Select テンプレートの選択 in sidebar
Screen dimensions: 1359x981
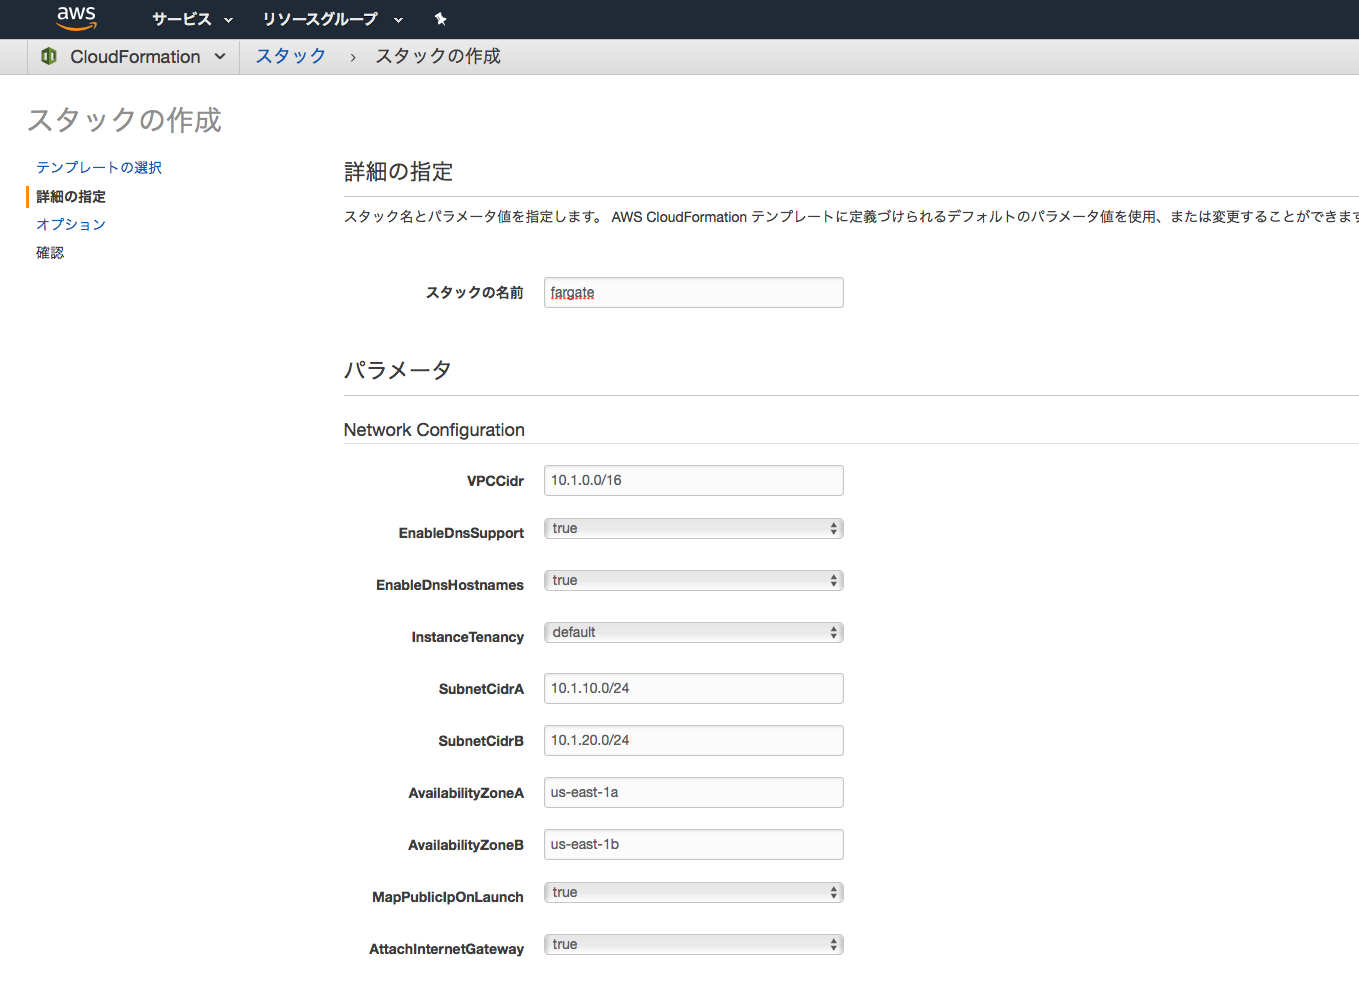(x=97, y=167)
